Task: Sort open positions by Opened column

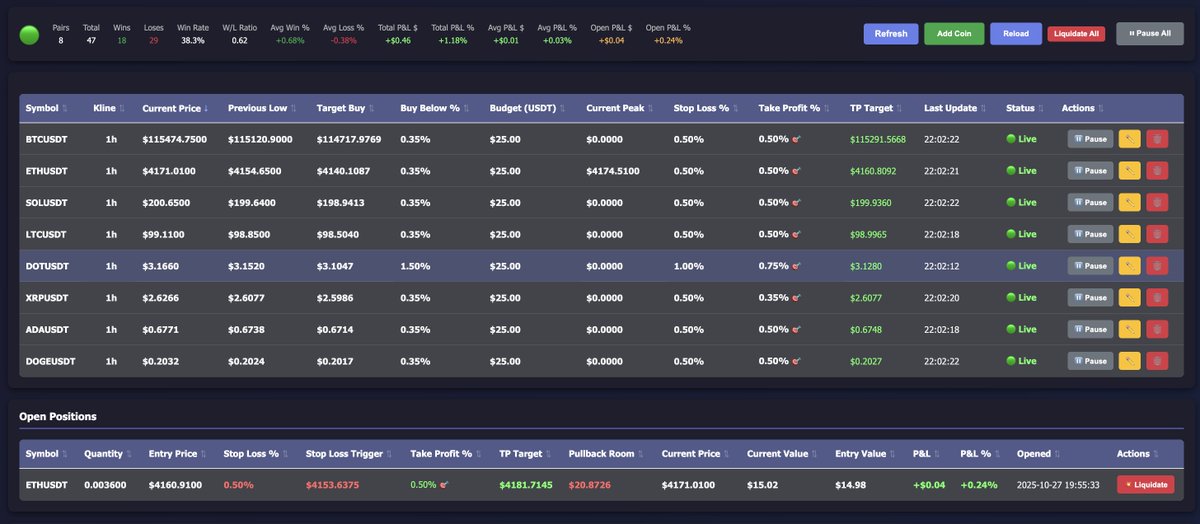Action: pos(1038,453)
